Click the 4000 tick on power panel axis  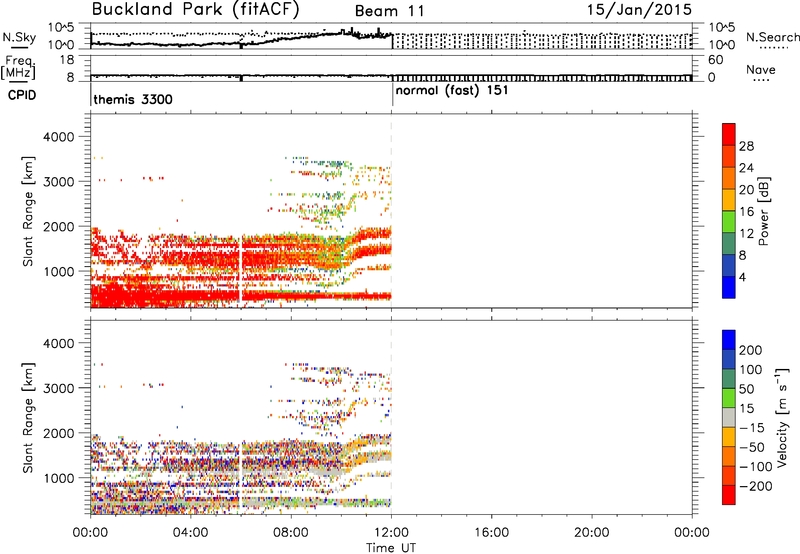[59, 137]
